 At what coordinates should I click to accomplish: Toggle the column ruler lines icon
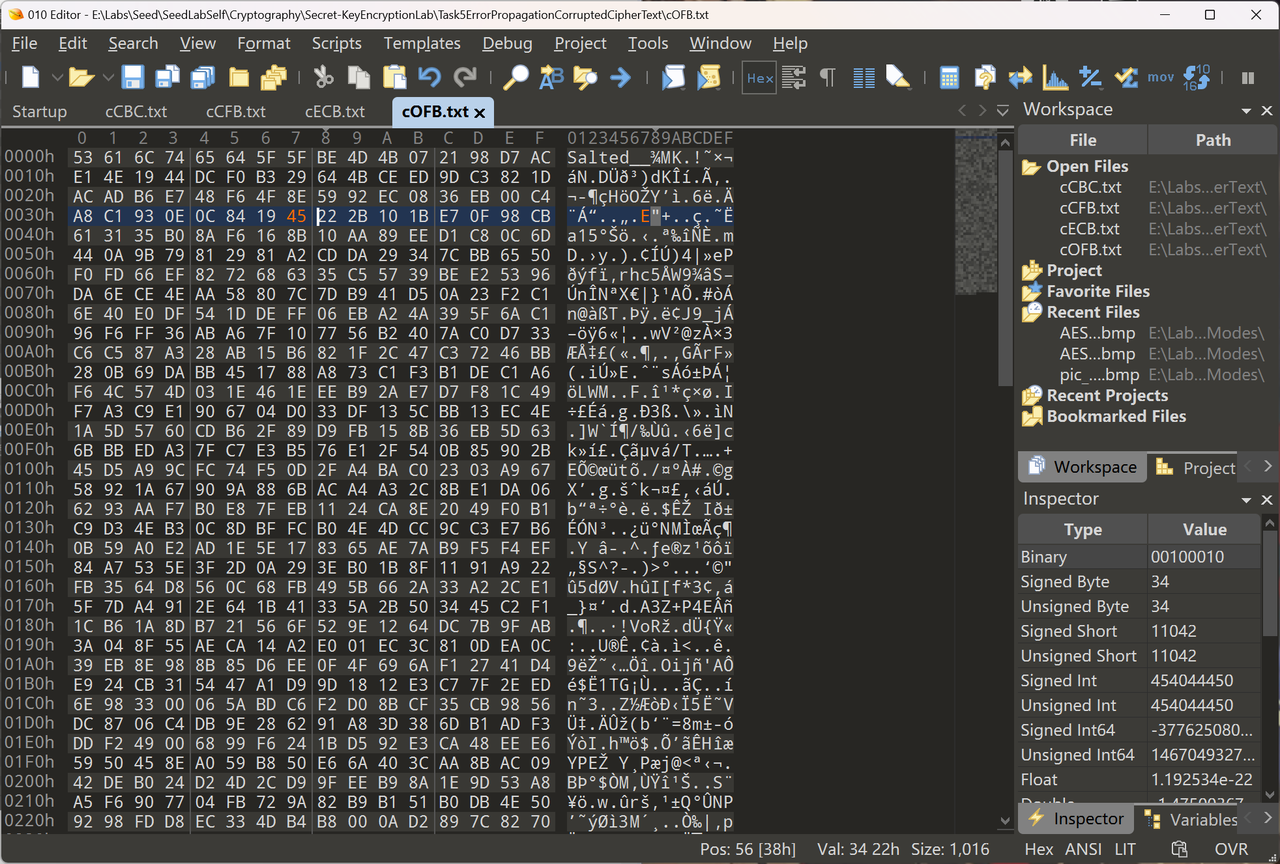[863, 77]
